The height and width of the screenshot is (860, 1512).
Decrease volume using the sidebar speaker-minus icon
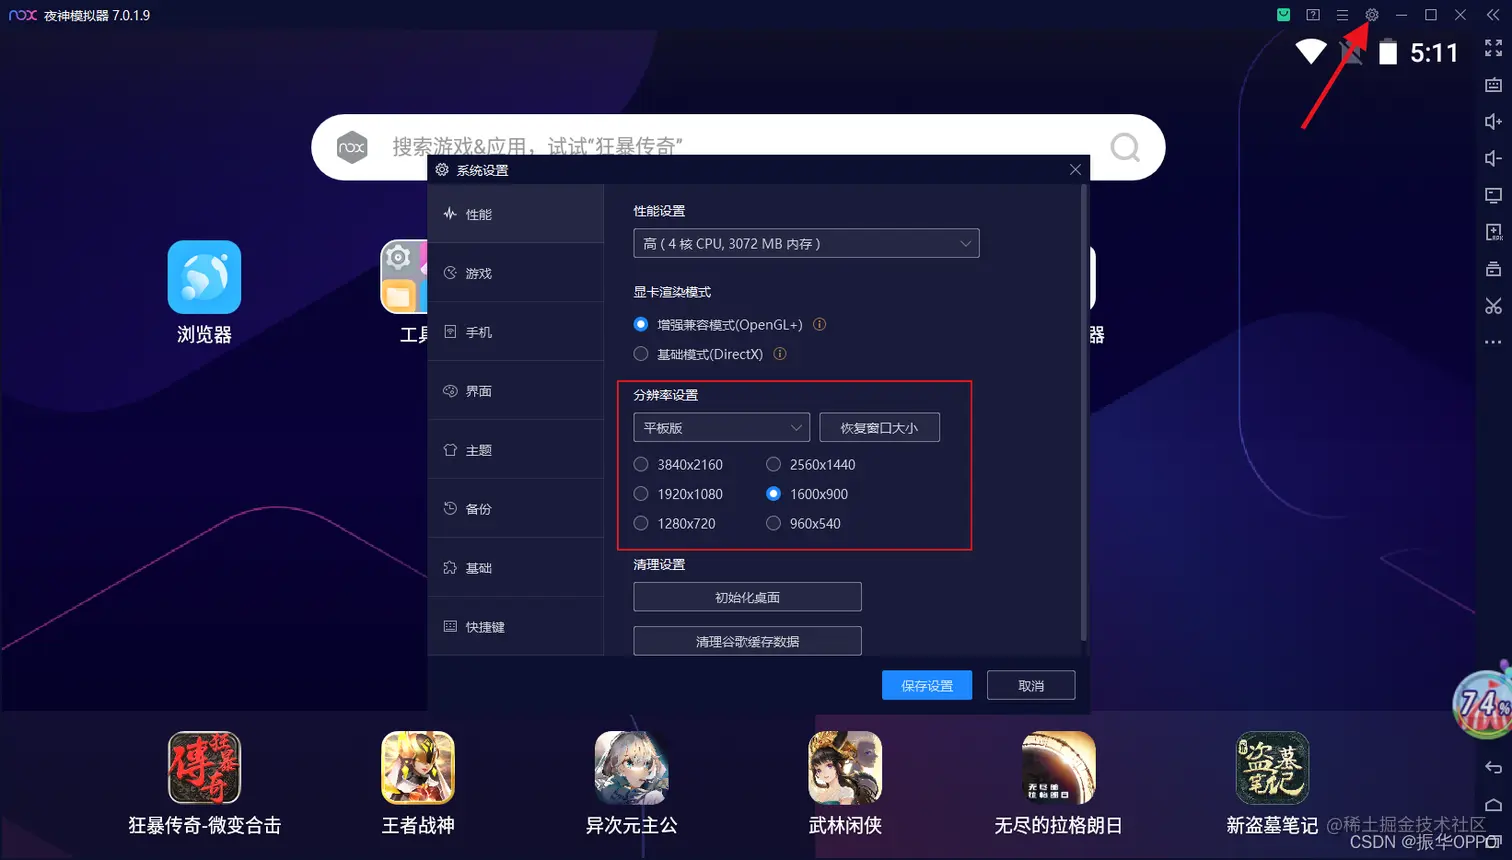click(1493, 158)
